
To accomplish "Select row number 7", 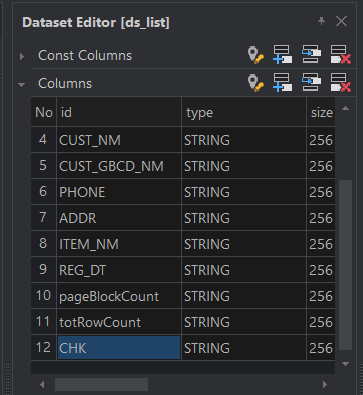I will [44, 218].
